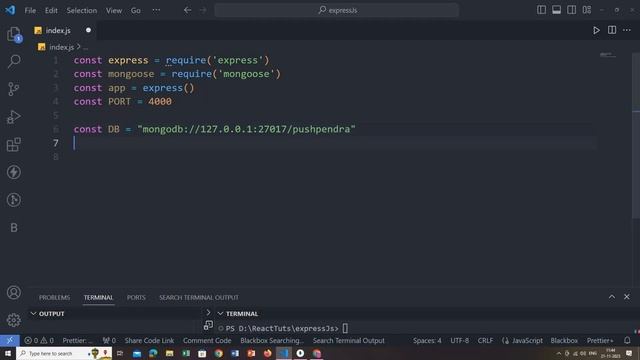
Task: Run the code with the play icon
Action: point(596,30)
